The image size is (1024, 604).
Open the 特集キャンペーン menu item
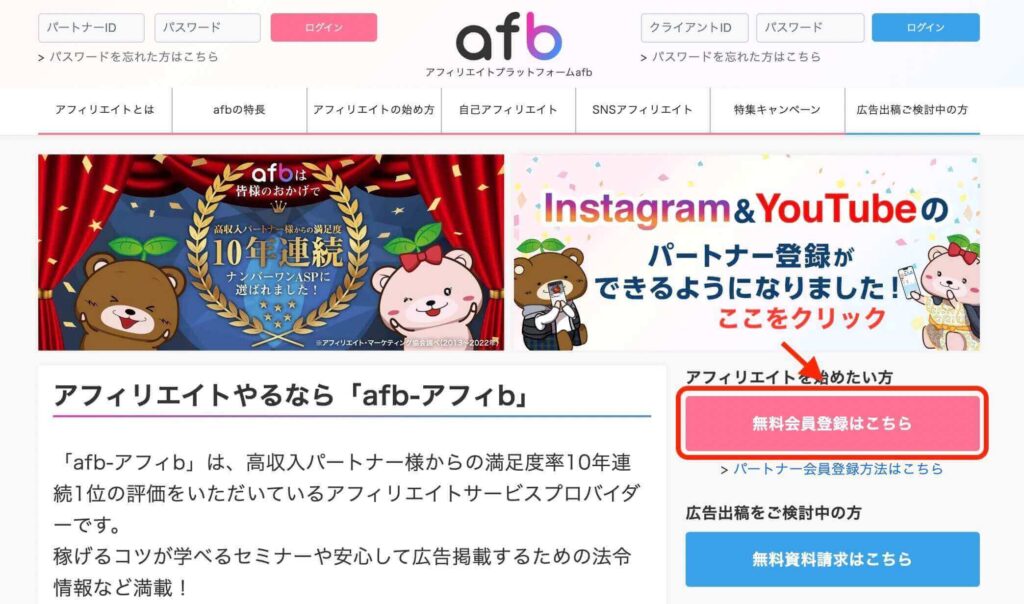[x=777, y=110]
